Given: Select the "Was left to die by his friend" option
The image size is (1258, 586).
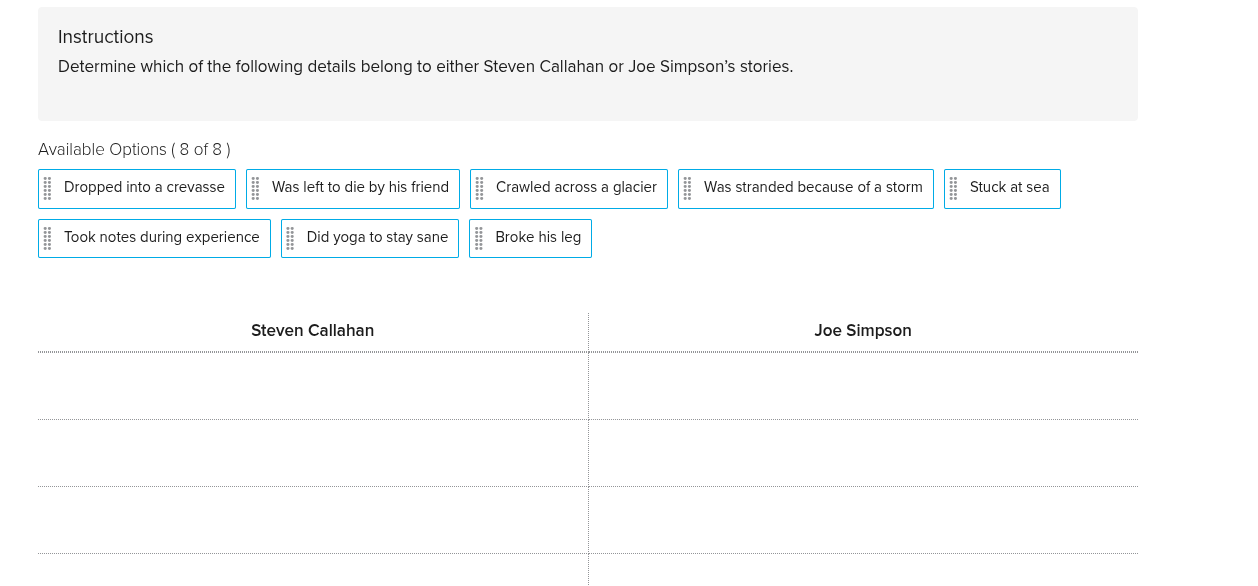Looking at the screenshot, I should [360, 188].
